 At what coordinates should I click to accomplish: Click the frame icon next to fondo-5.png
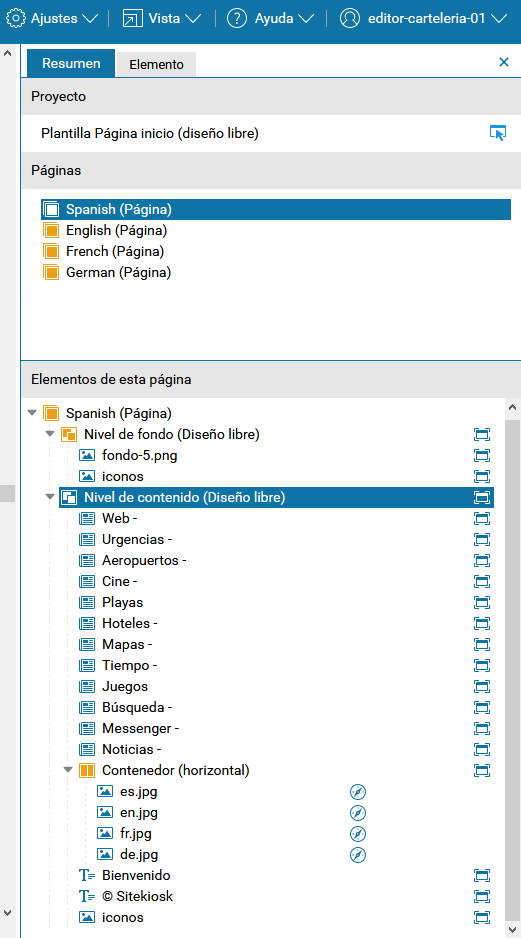pos(482,455)
